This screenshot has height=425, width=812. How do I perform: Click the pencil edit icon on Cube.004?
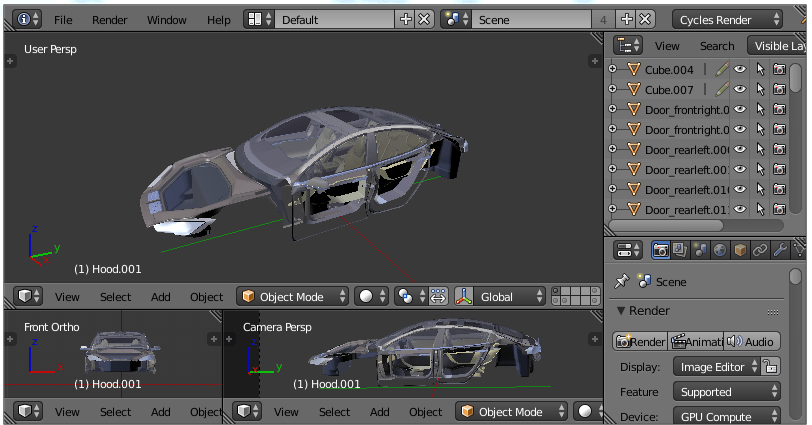721,69
